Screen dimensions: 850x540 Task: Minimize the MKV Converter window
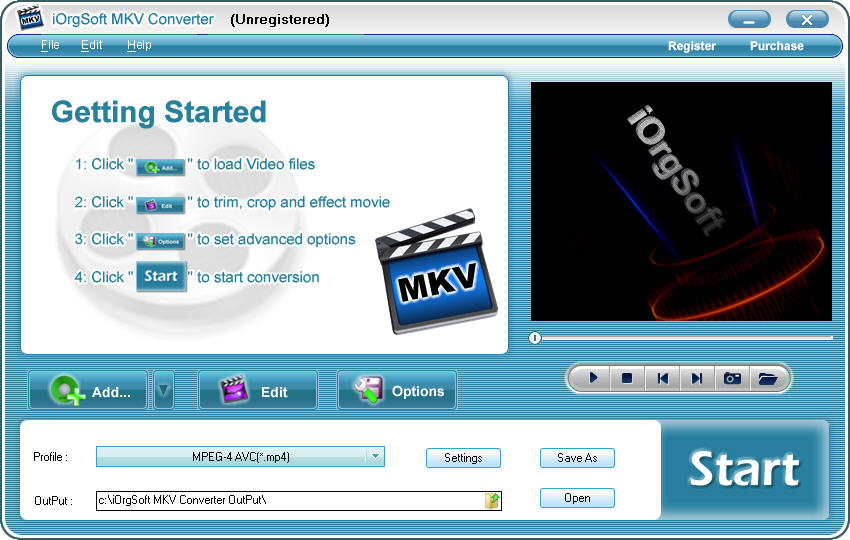tap(749, 20)
